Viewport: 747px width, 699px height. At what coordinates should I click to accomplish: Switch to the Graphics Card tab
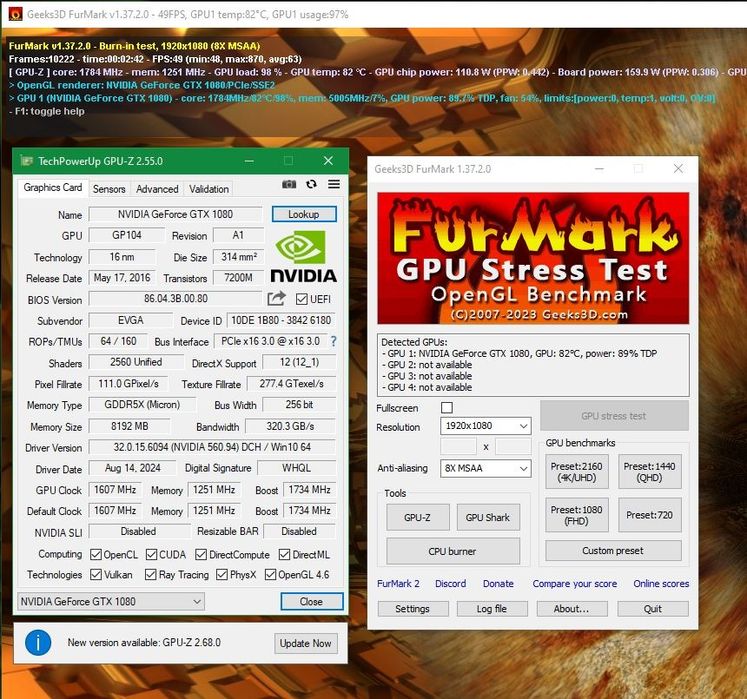pos(53,187)
